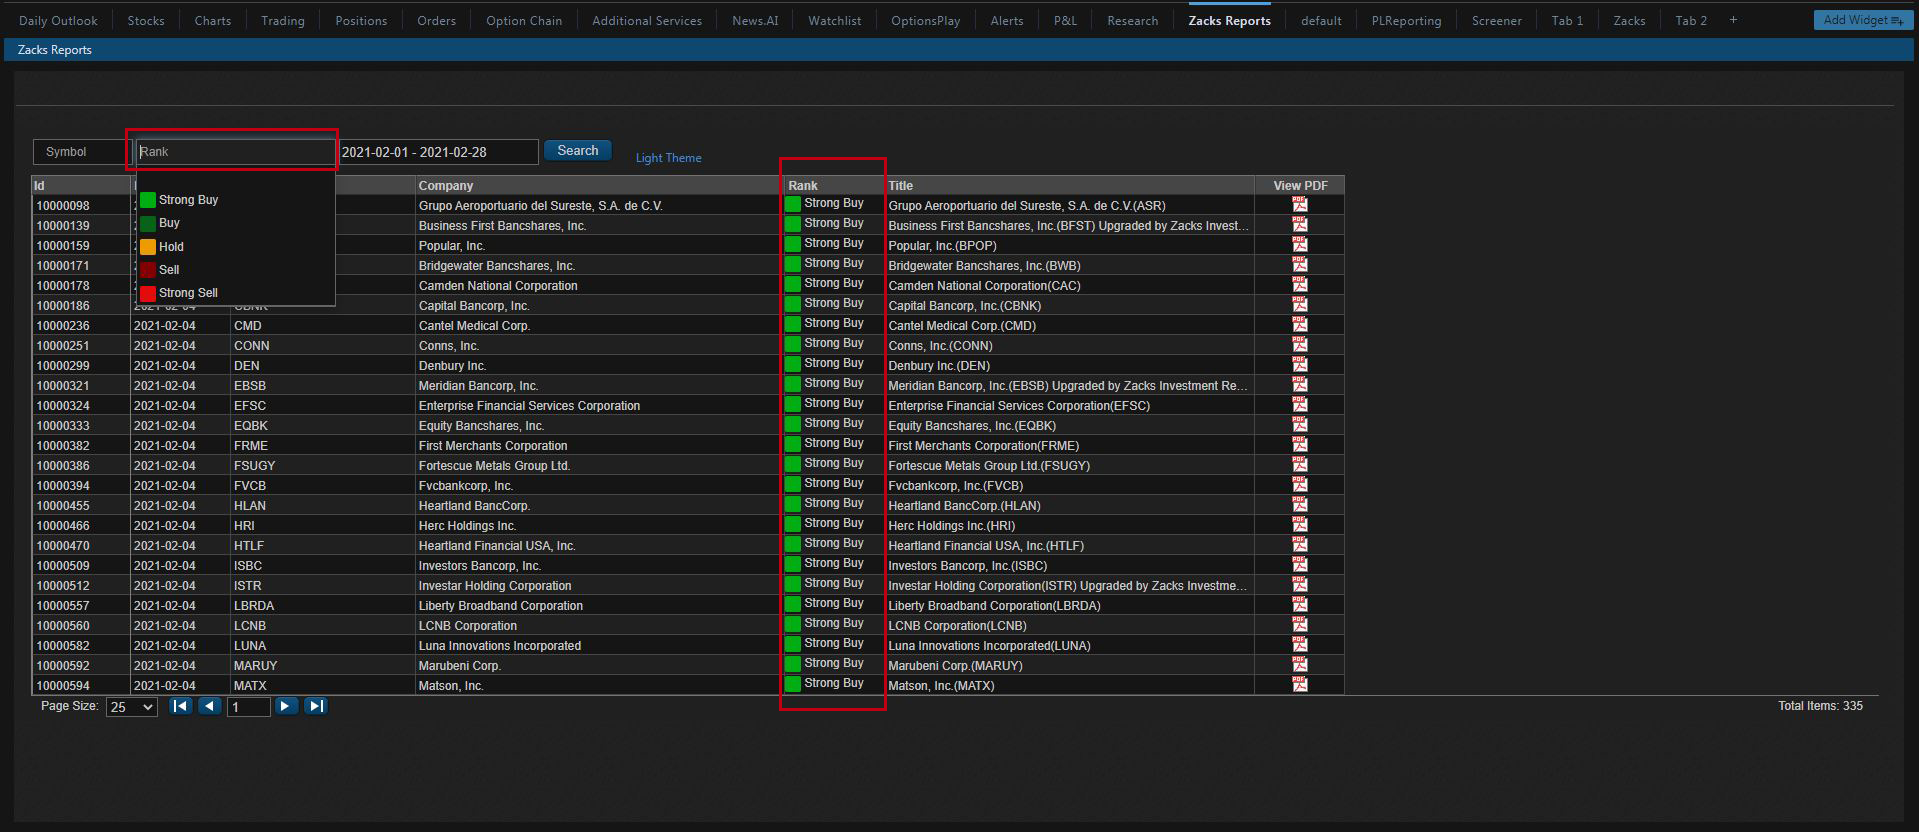The image size is (1919, 832).
Task: Switch to Light Theme
Action: point(668,158)
